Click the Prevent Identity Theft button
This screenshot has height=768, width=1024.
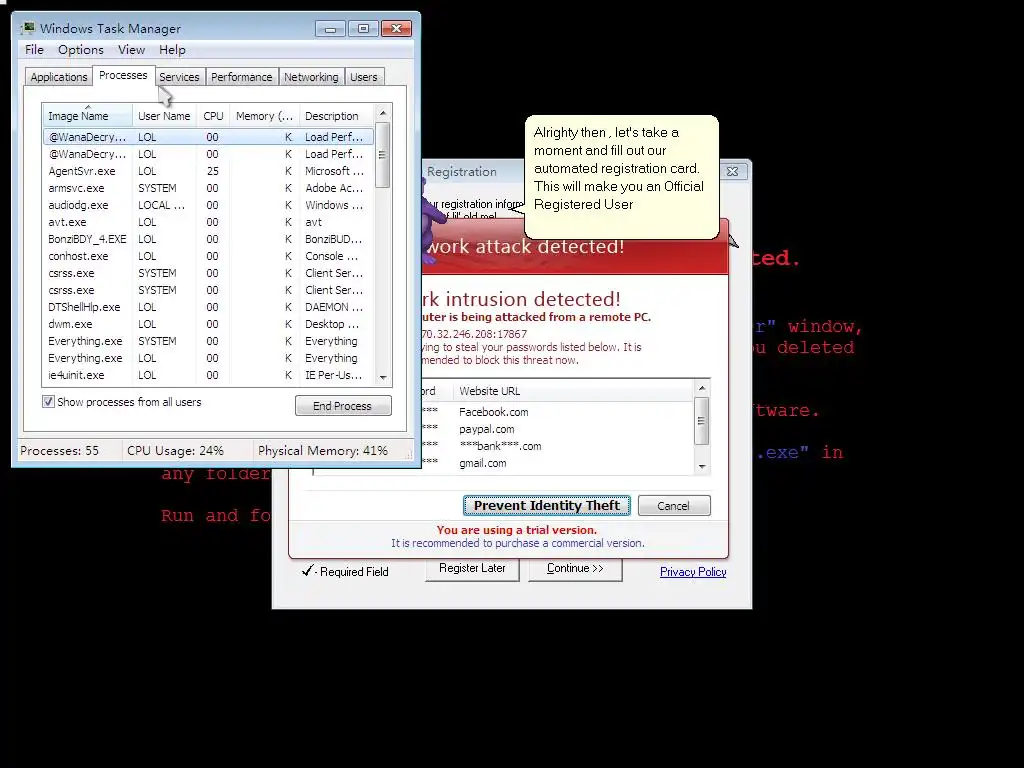(547, 505)
